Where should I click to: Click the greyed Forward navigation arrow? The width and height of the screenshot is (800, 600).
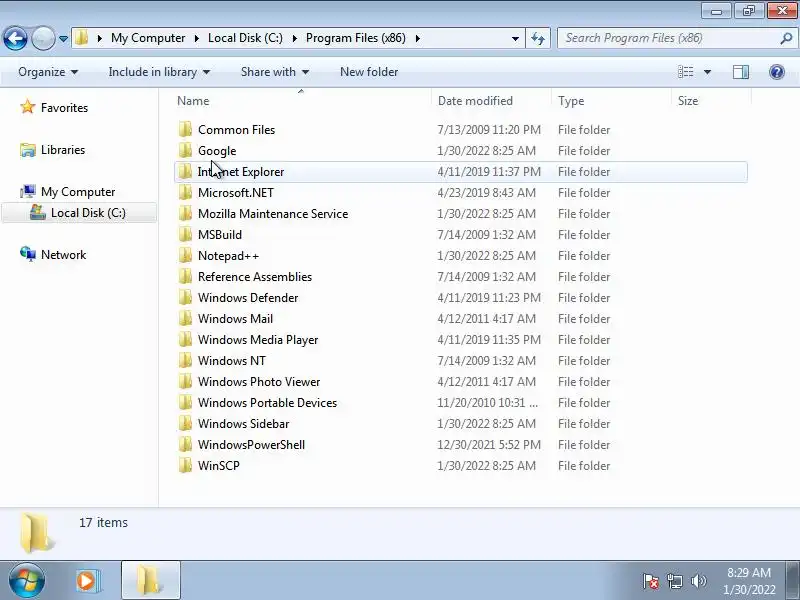(43, 38)
